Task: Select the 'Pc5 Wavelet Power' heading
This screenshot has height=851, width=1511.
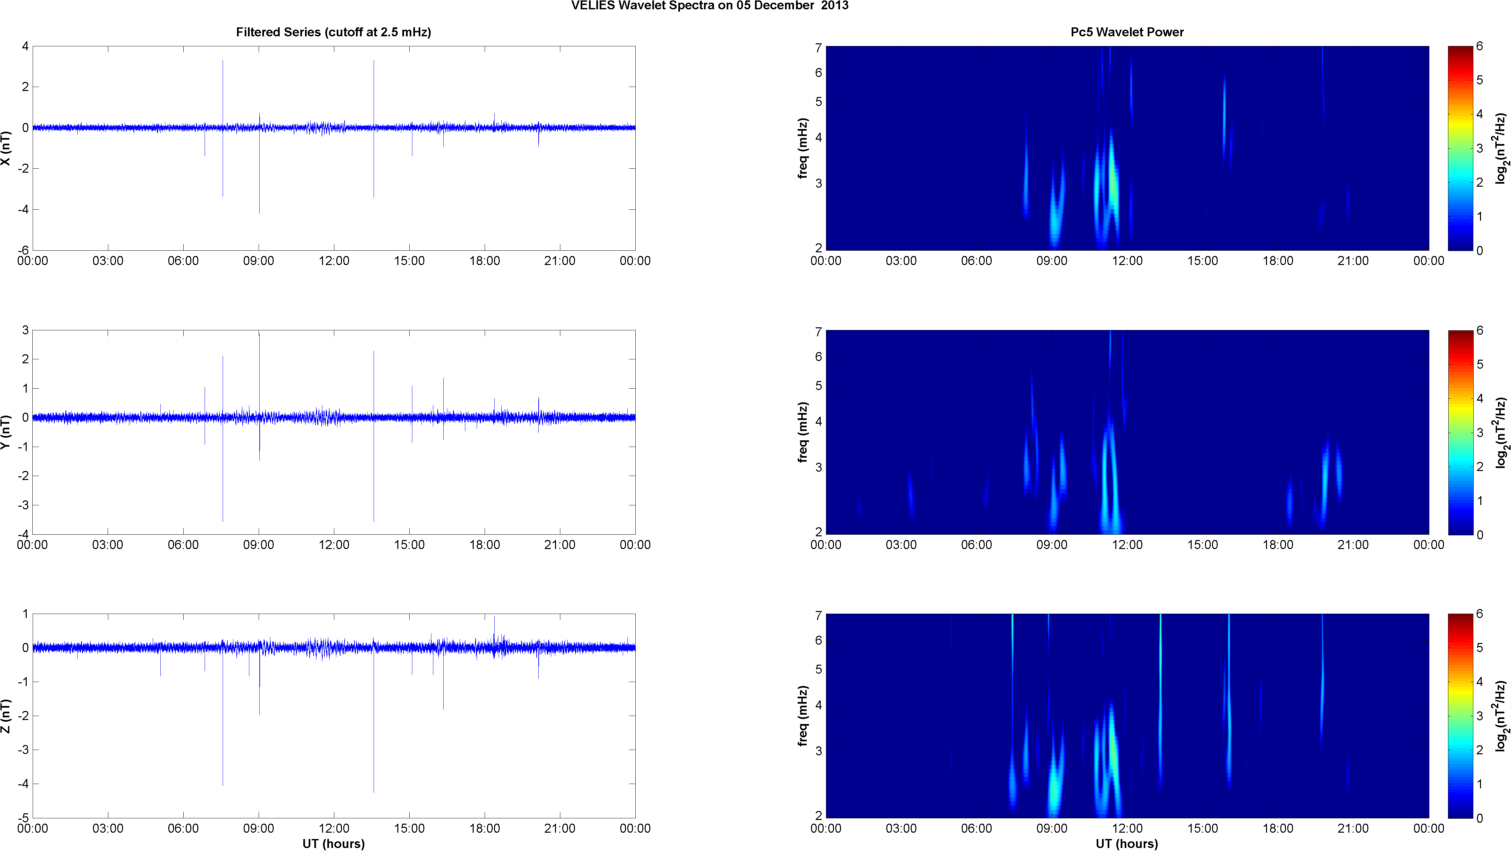Action: click(1127, 32)
